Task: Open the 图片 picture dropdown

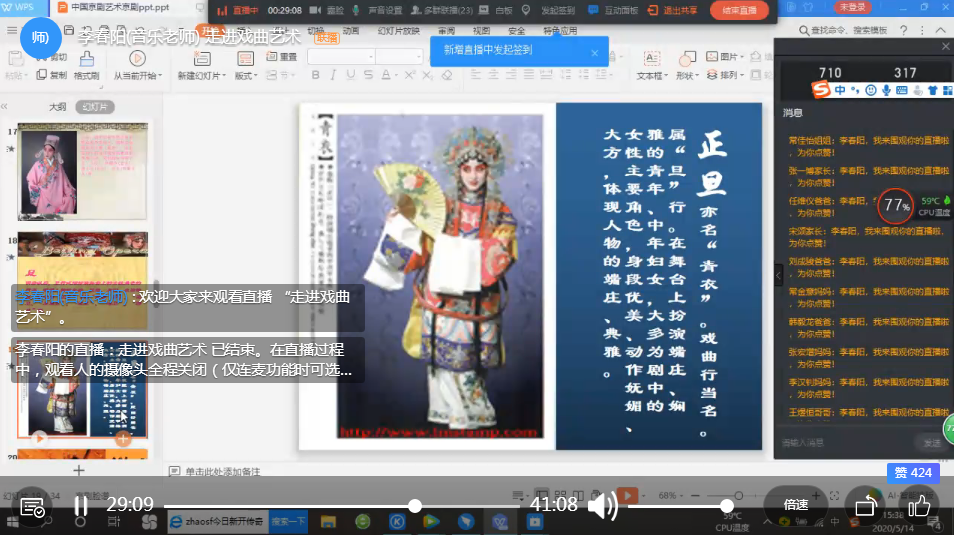Action: (x=725, y=57)
